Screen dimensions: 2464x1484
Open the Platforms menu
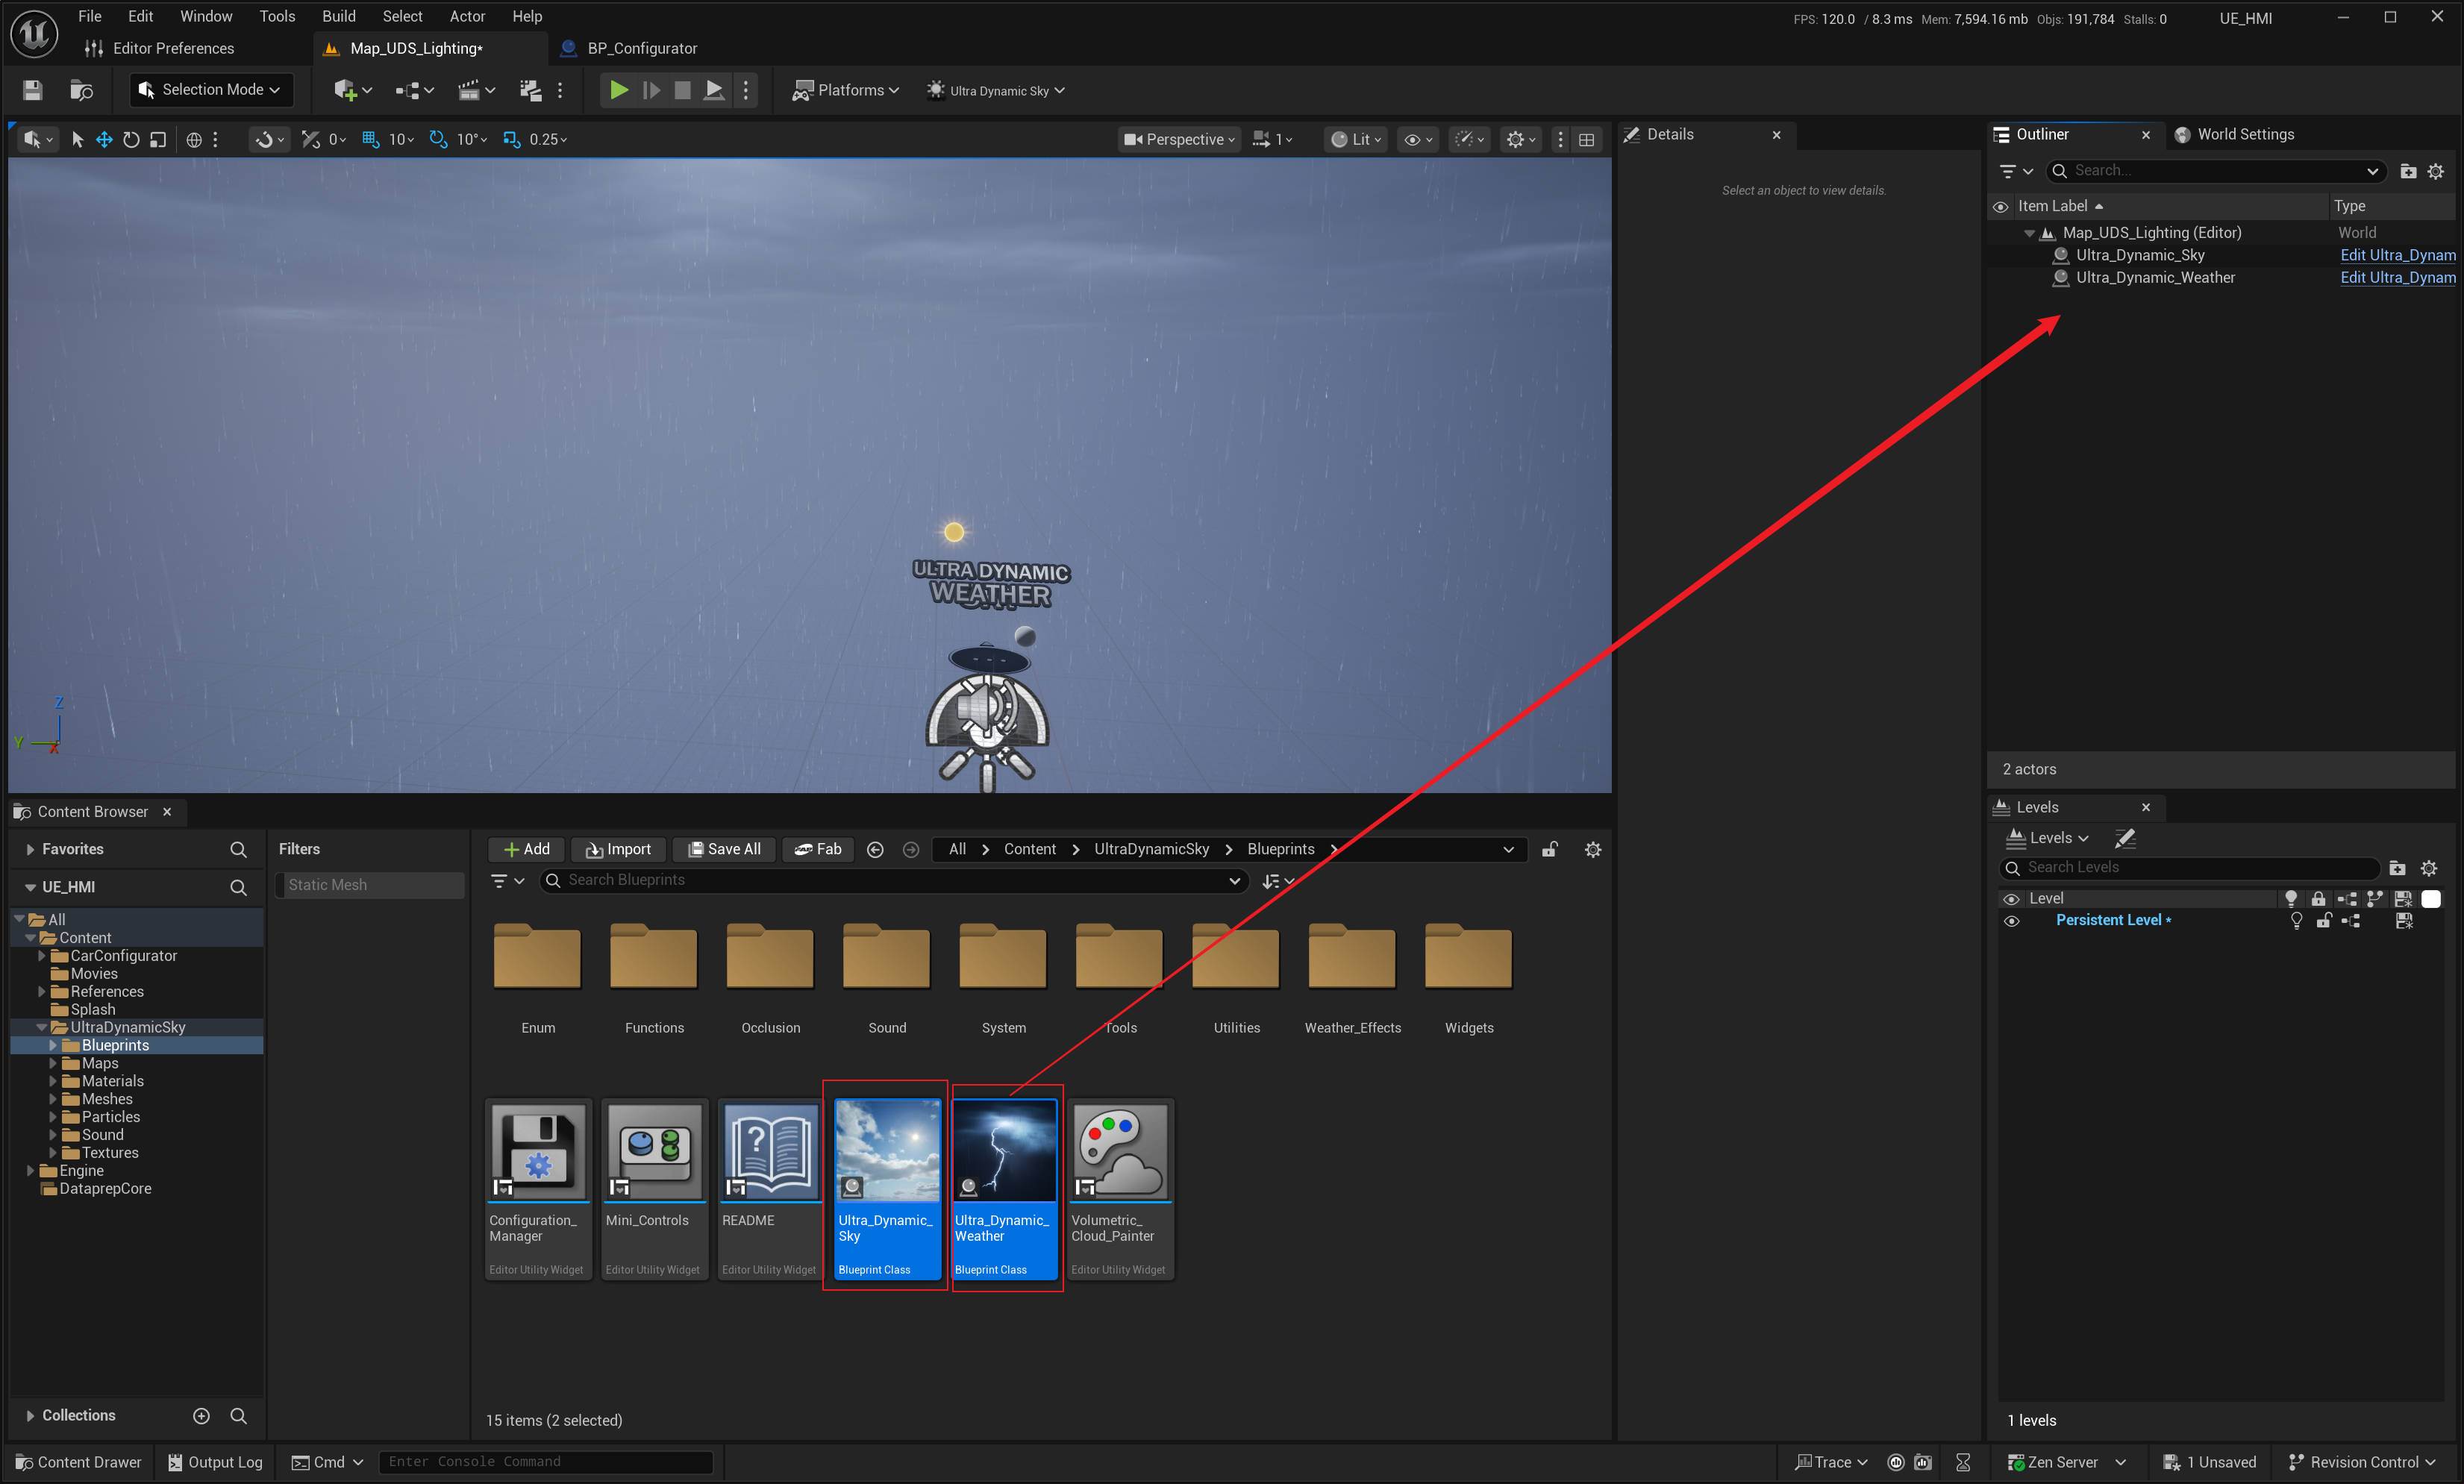(x=845, y=90)
